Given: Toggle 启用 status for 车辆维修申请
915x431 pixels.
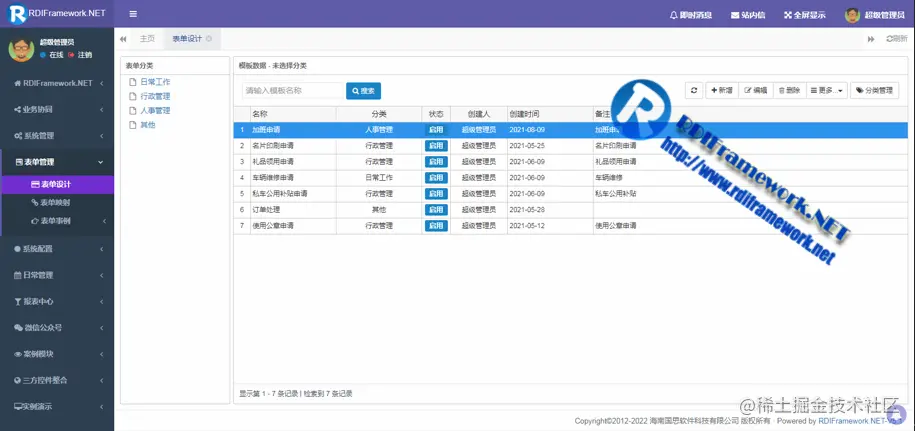Looking at the screenshot, I should pos(436,177).
